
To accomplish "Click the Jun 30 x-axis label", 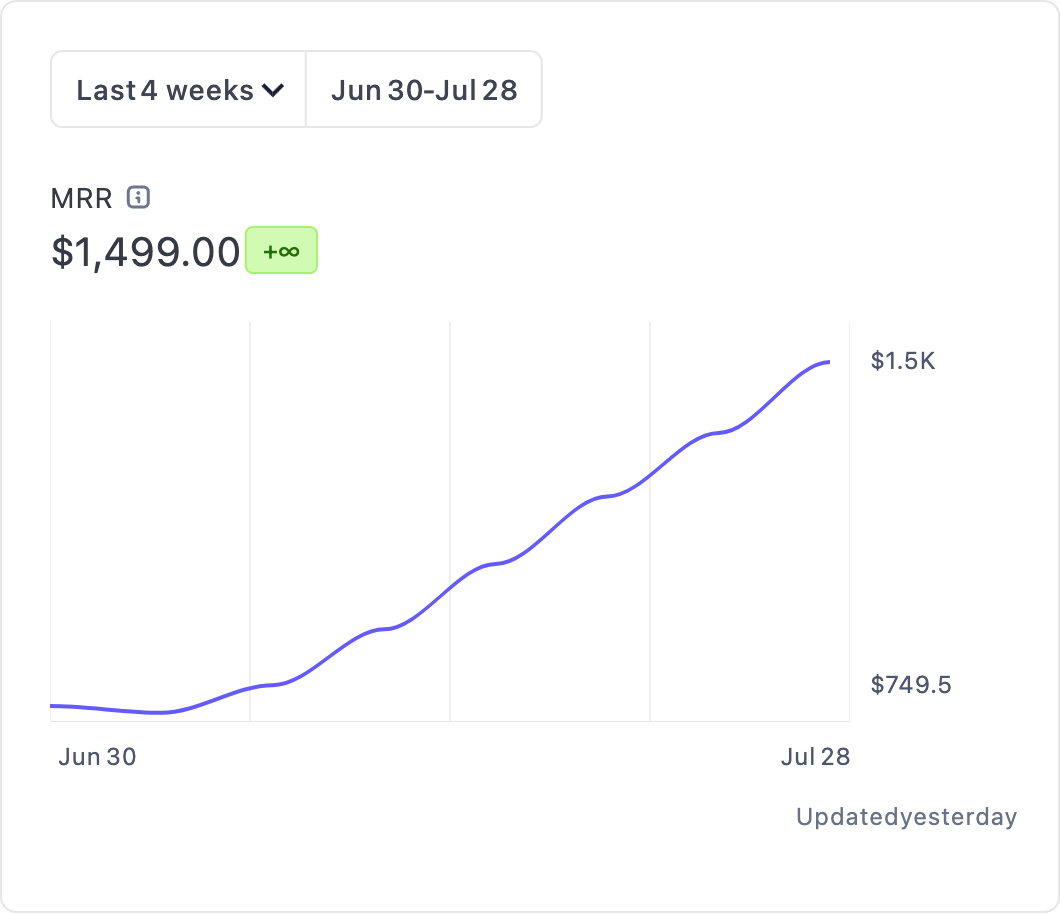I will 97,757.
